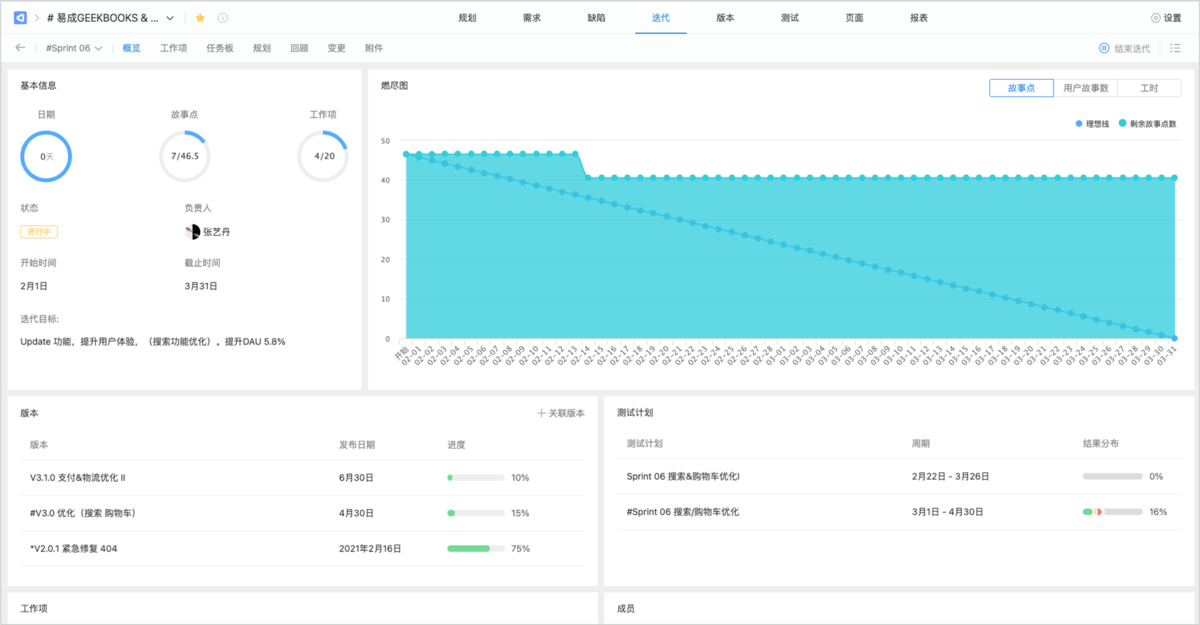Open the project info circle icon
The height and width of the screenshot is (625, 1200).
[222, 18]
